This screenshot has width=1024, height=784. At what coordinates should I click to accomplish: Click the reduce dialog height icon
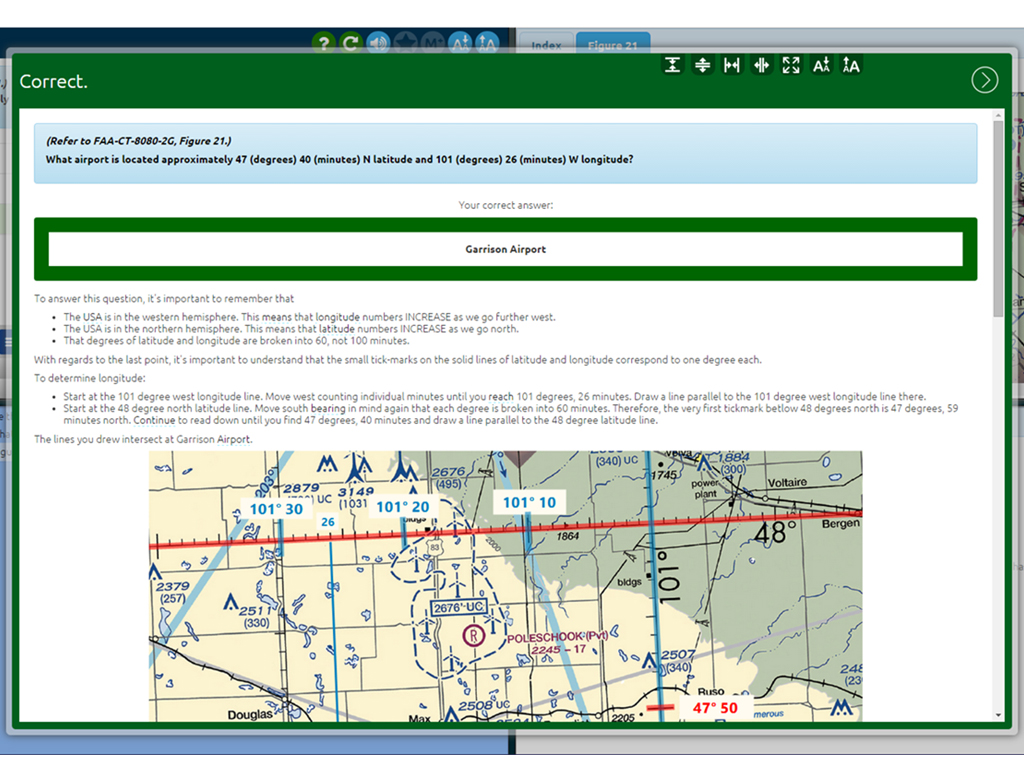[703, 65]
